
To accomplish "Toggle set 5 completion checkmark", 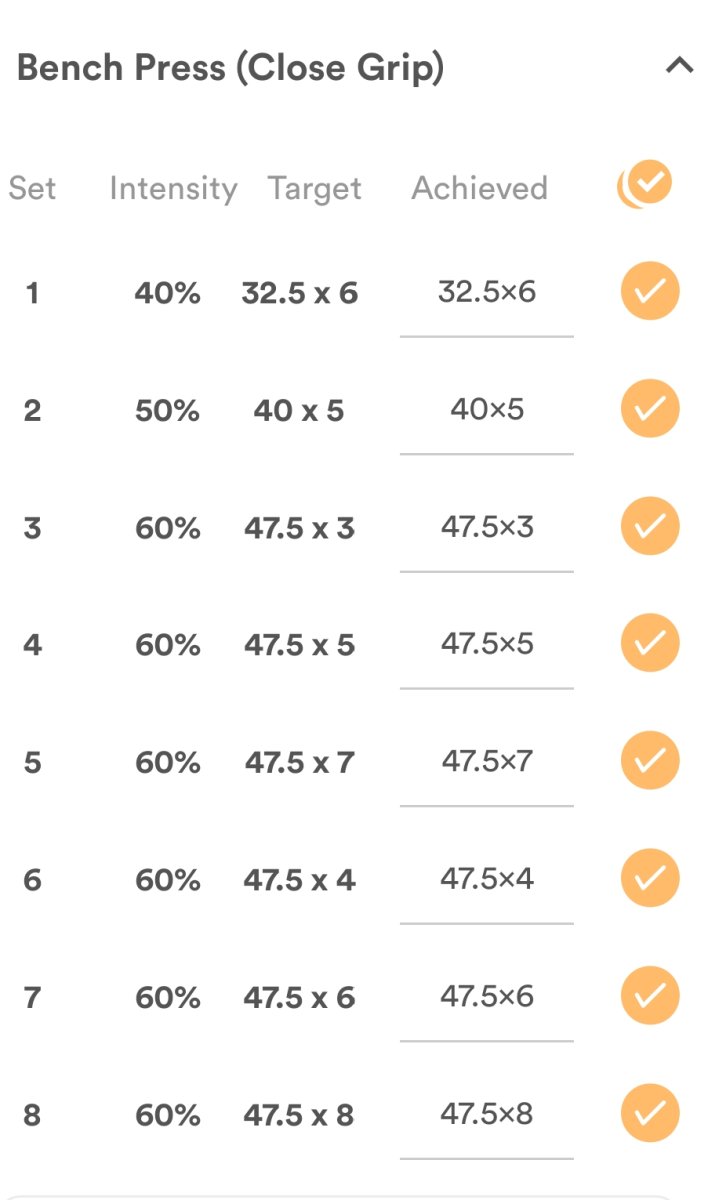I will pos(650,761).
